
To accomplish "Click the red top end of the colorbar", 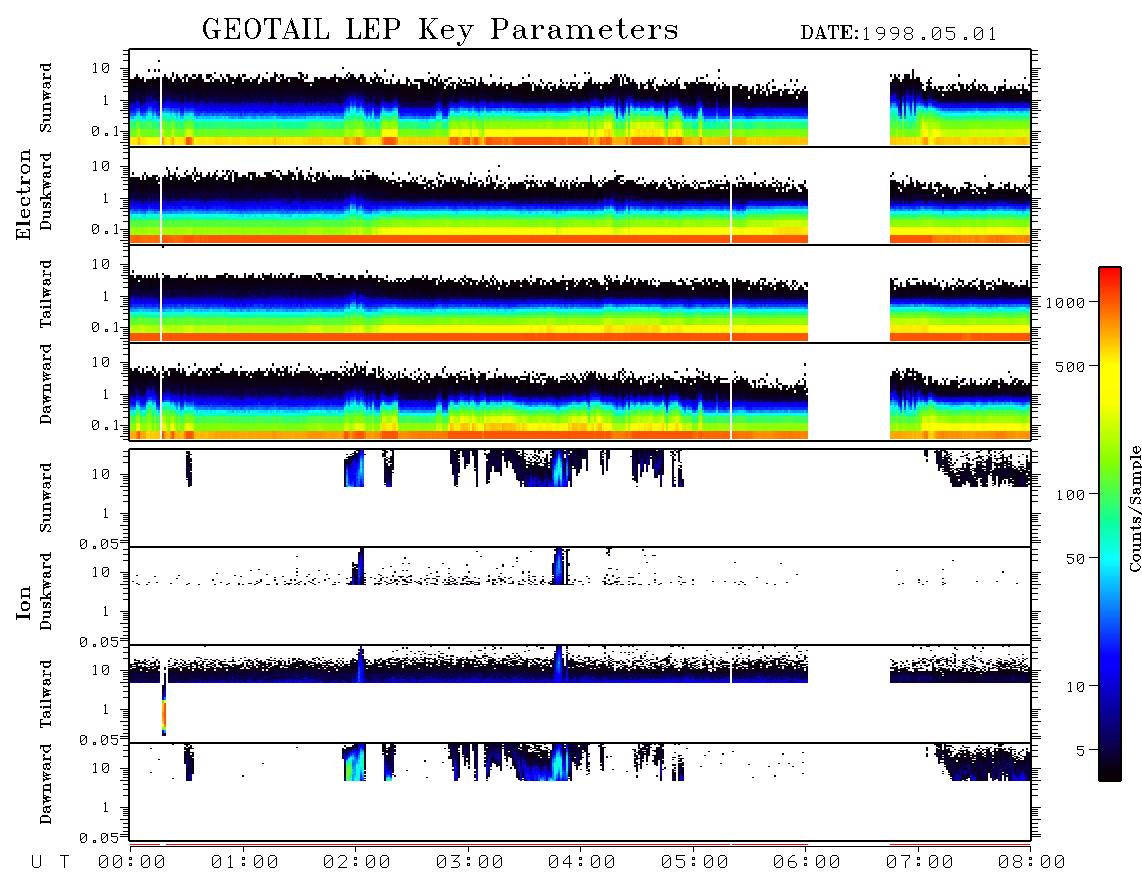I will 1109,275.
